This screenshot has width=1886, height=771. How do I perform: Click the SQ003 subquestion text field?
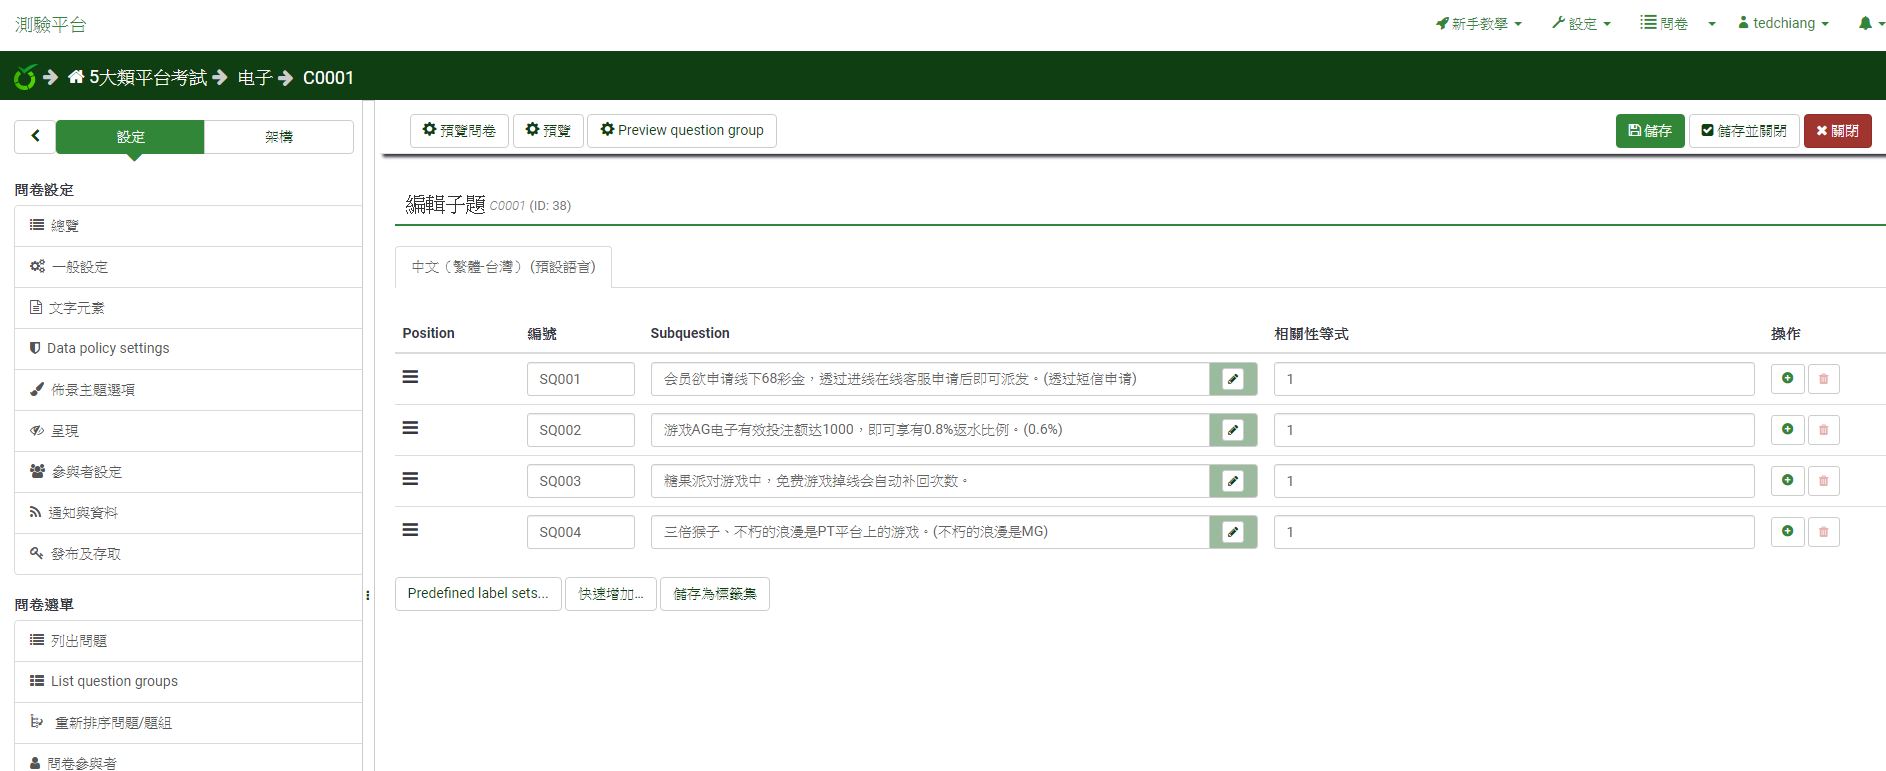tap(930, 481)
